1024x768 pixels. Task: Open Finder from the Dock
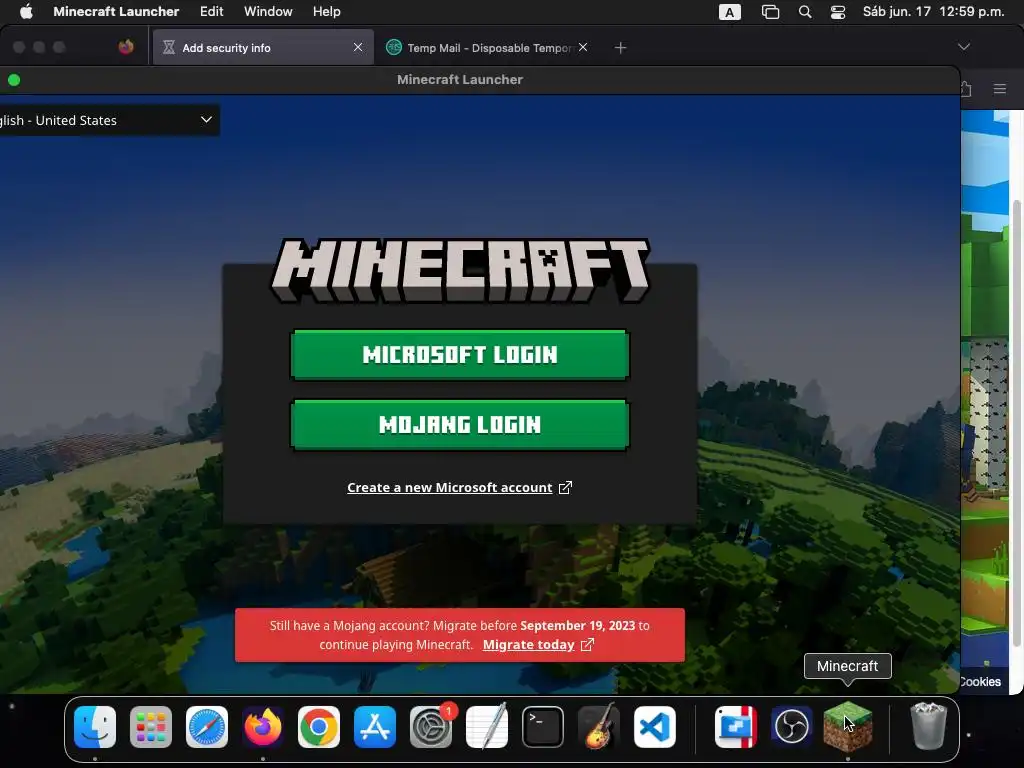point(95,727)
